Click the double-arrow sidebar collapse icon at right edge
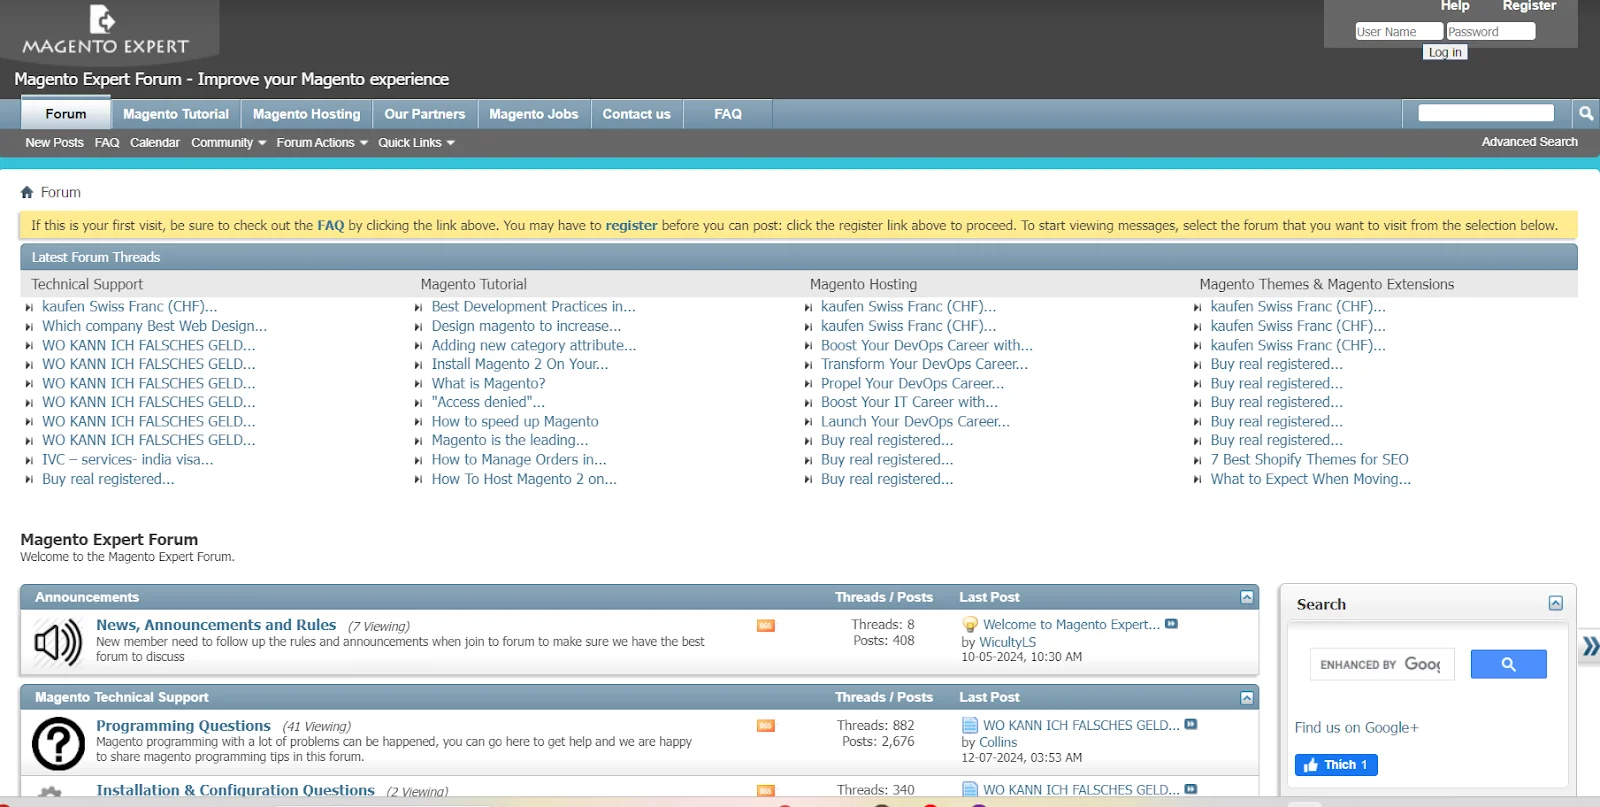Screen dimensions: 1600x807 point(1590,647)
